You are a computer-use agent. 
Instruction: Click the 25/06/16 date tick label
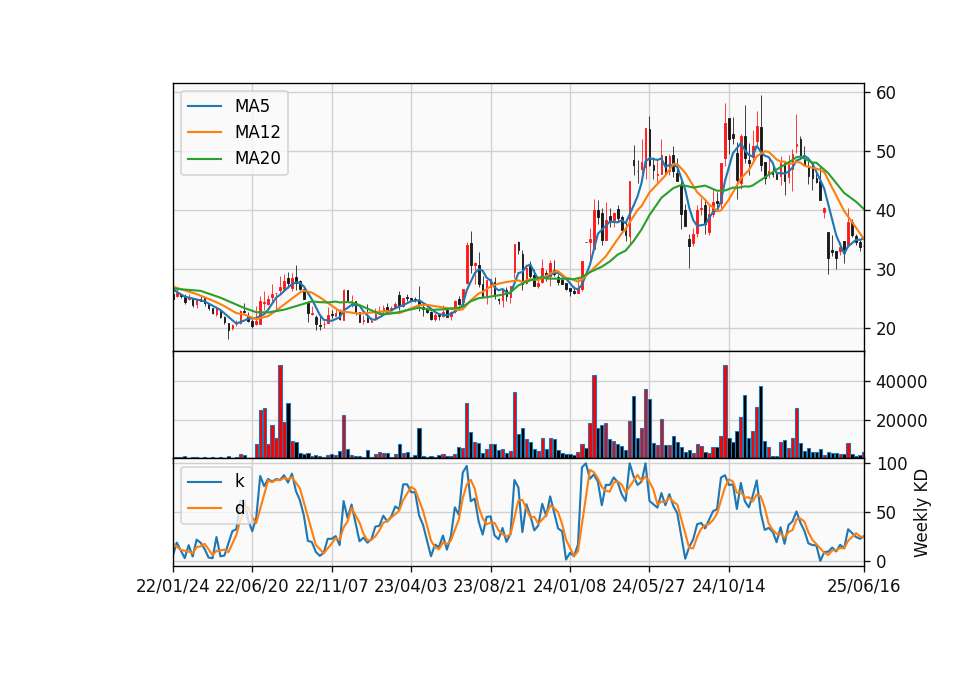[864, 586]
